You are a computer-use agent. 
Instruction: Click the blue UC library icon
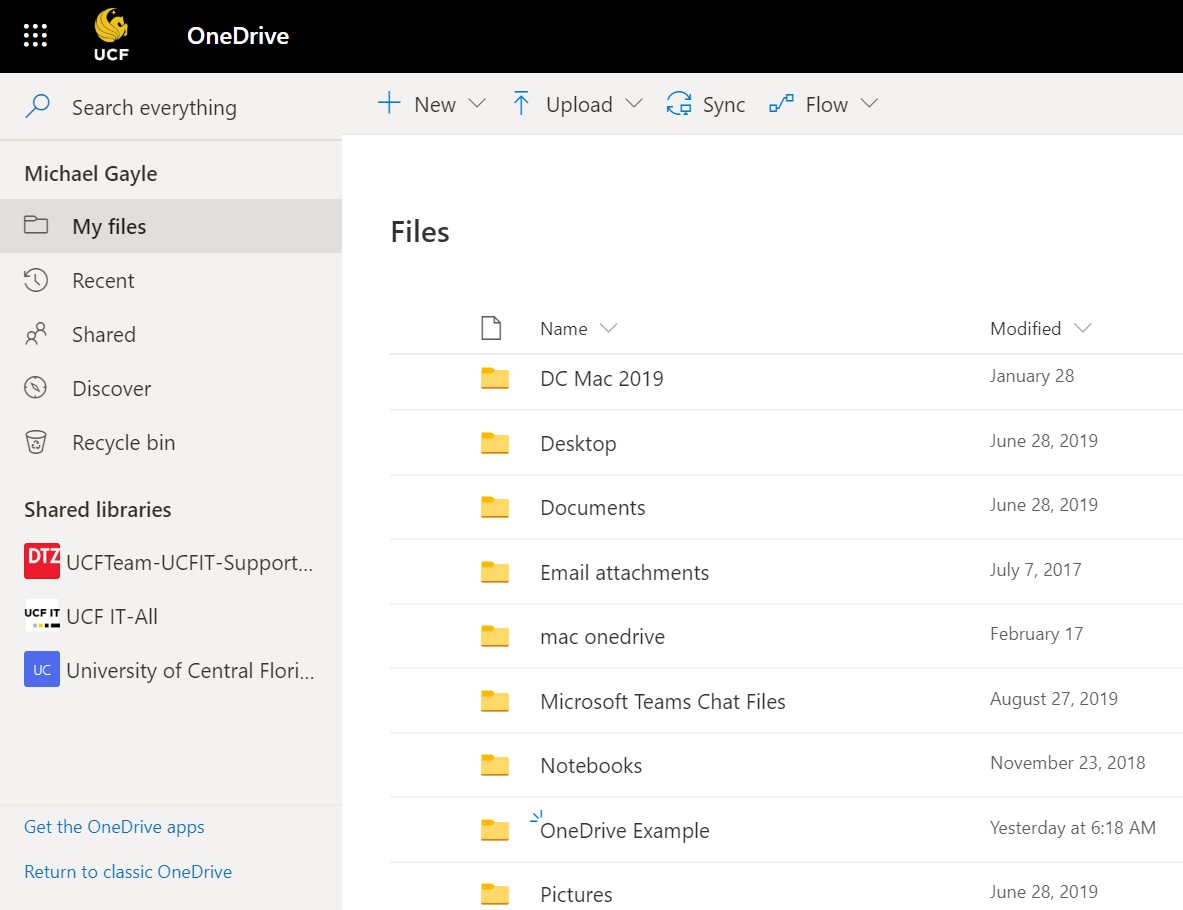point(42,669)
